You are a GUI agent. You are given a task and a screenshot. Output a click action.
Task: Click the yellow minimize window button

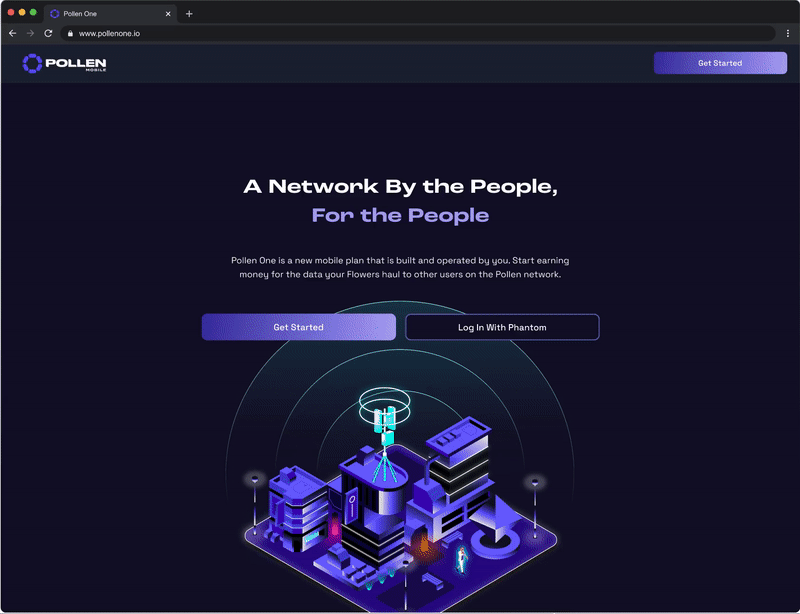(x=22, y=12)
